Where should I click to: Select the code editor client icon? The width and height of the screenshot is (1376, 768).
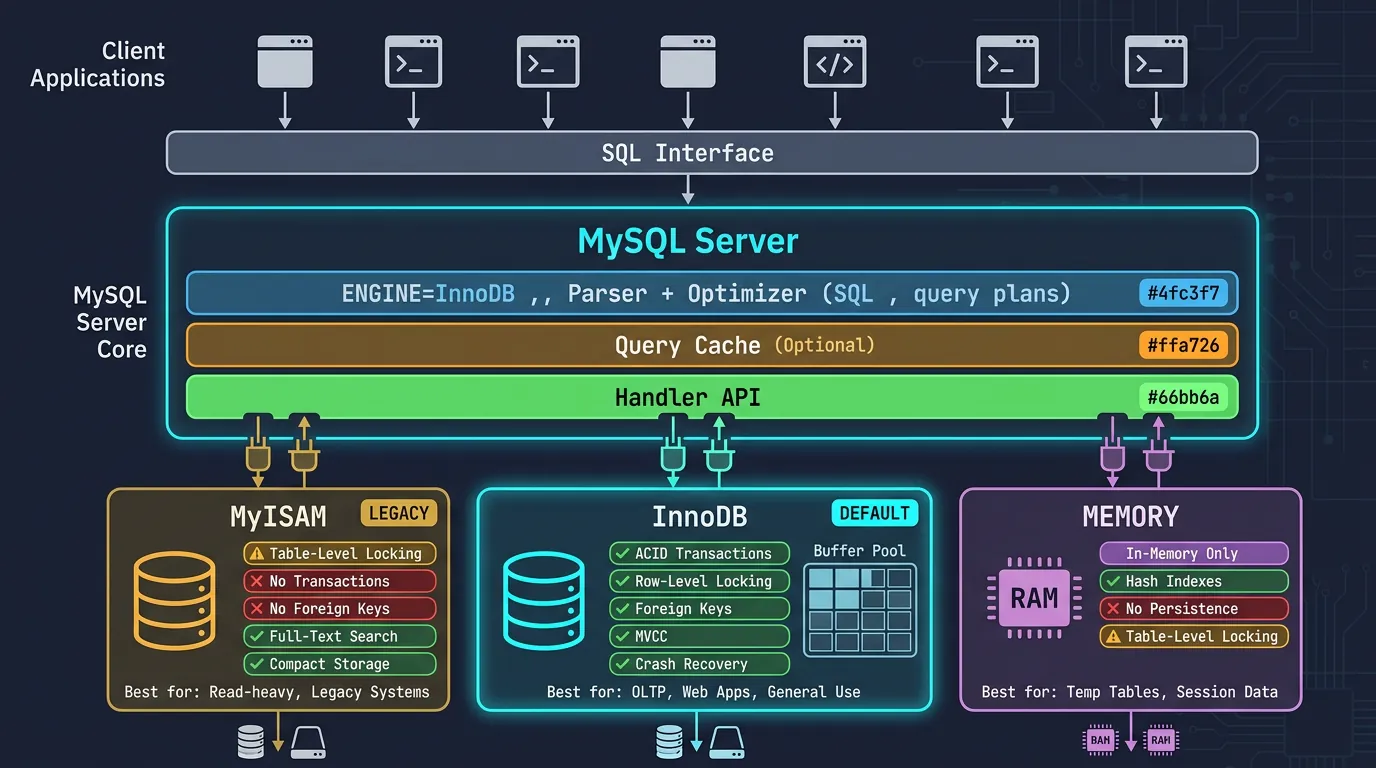835,61
